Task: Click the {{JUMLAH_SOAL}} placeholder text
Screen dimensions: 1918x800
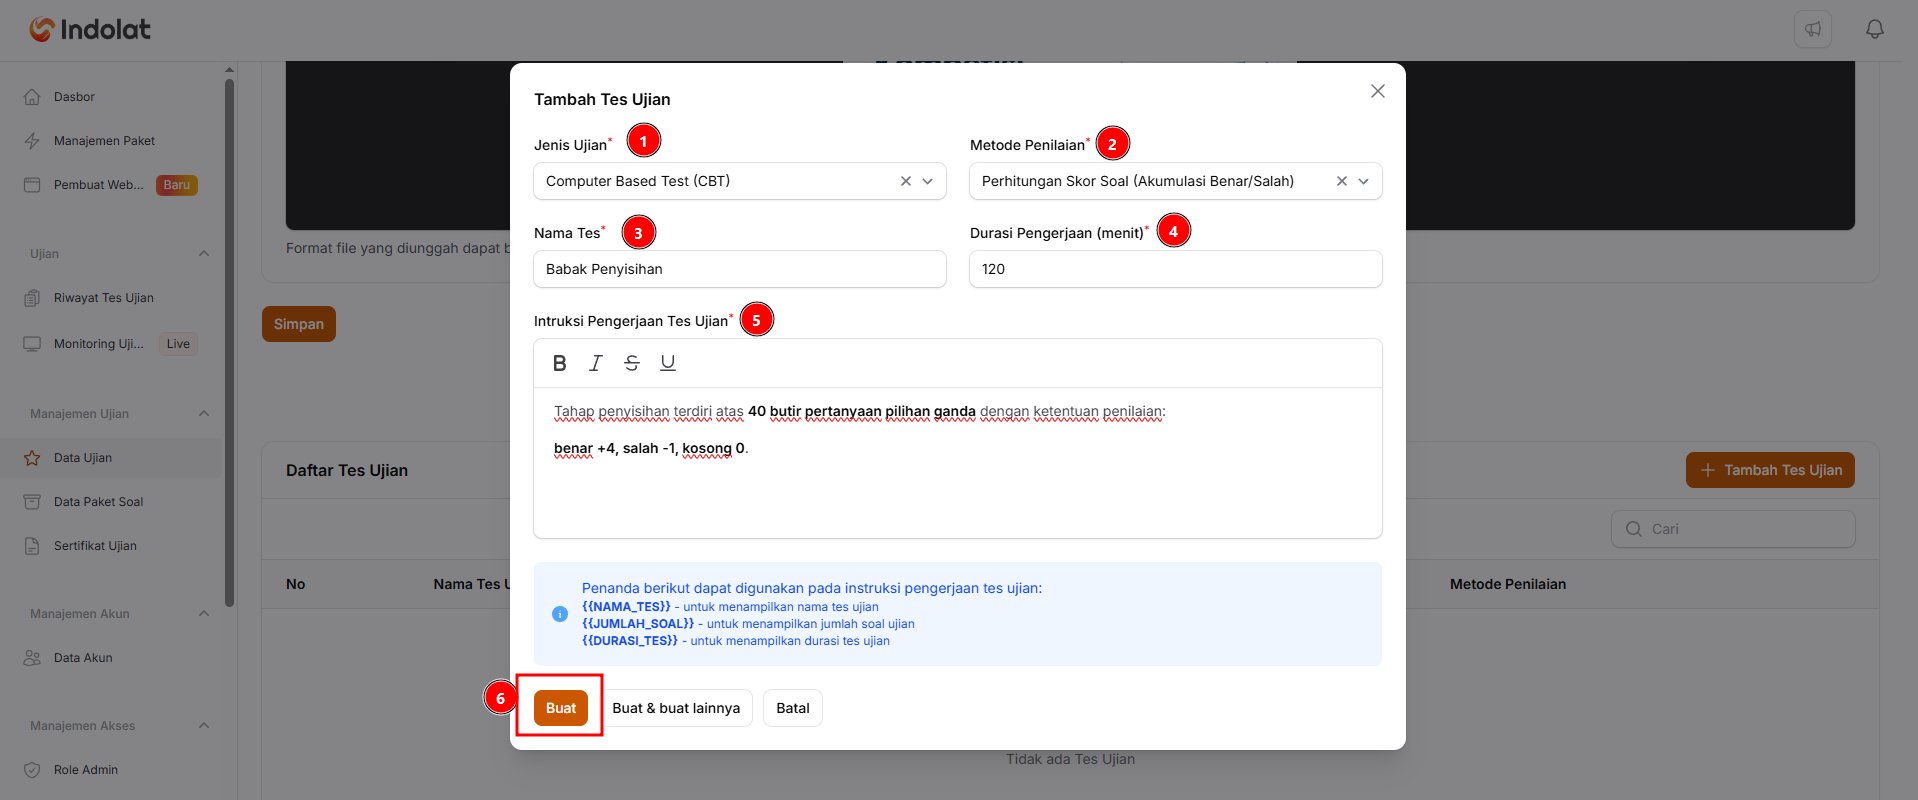Action: pyautogui.click(x=638, y=624)
